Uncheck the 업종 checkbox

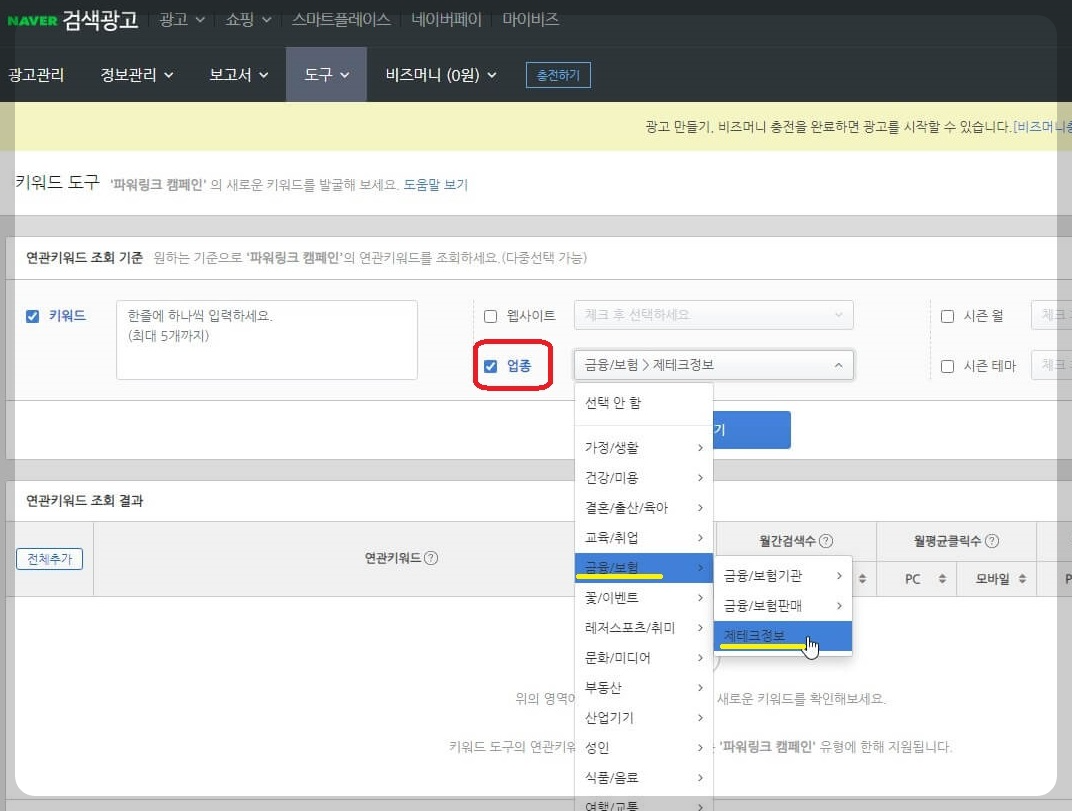coord(490,366)
